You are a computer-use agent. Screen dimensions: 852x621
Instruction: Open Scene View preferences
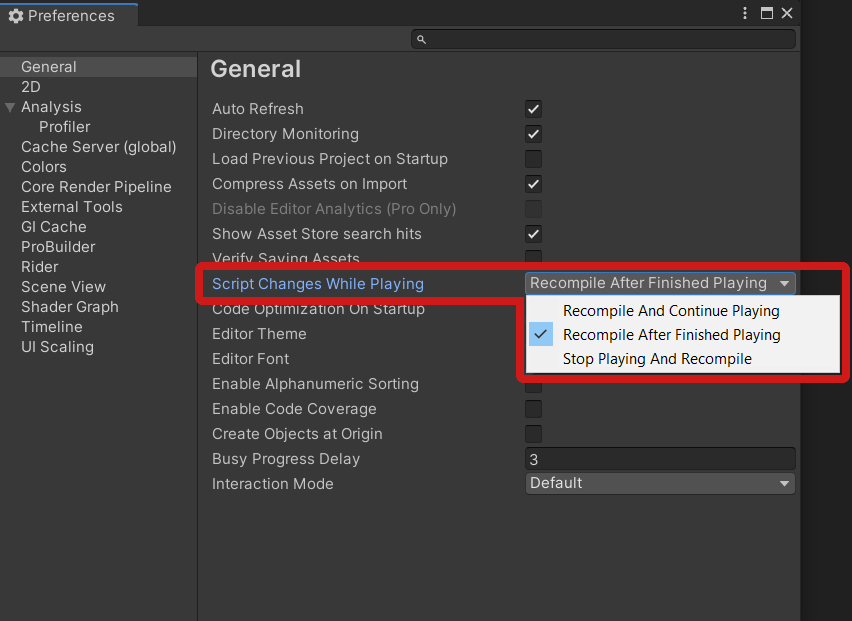[x=63, y=287]
